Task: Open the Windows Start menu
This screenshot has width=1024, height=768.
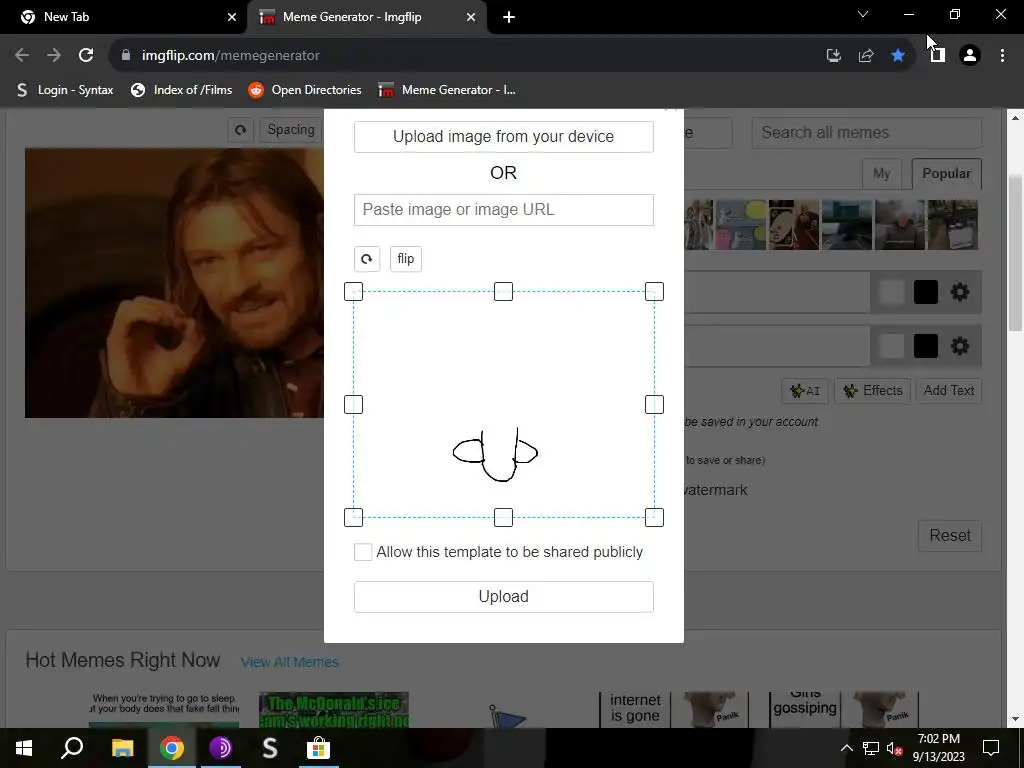Action: (x=24, y=748)
